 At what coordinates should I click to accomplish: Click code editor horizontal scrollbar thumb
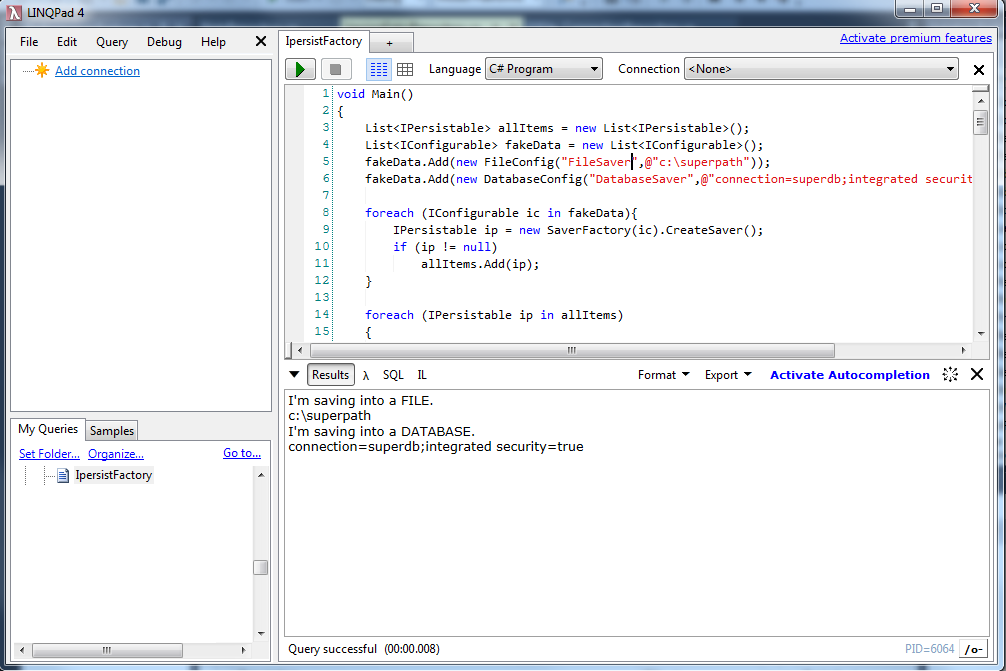[572, 350]
